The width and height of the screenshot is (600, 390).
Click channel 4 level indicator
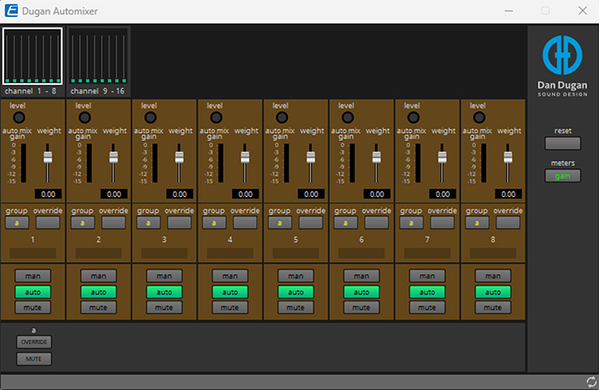pos(216,117)
